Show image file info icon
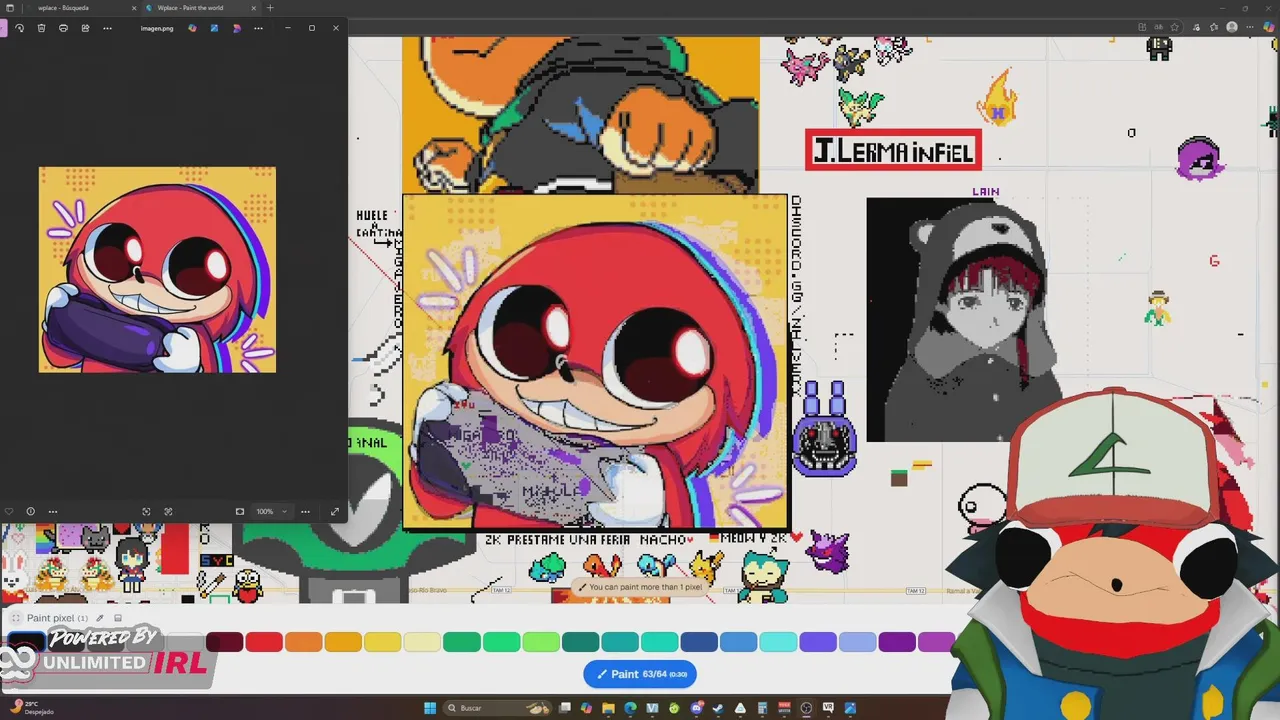The image size is (1280, 720). click(x=30, y=511)
